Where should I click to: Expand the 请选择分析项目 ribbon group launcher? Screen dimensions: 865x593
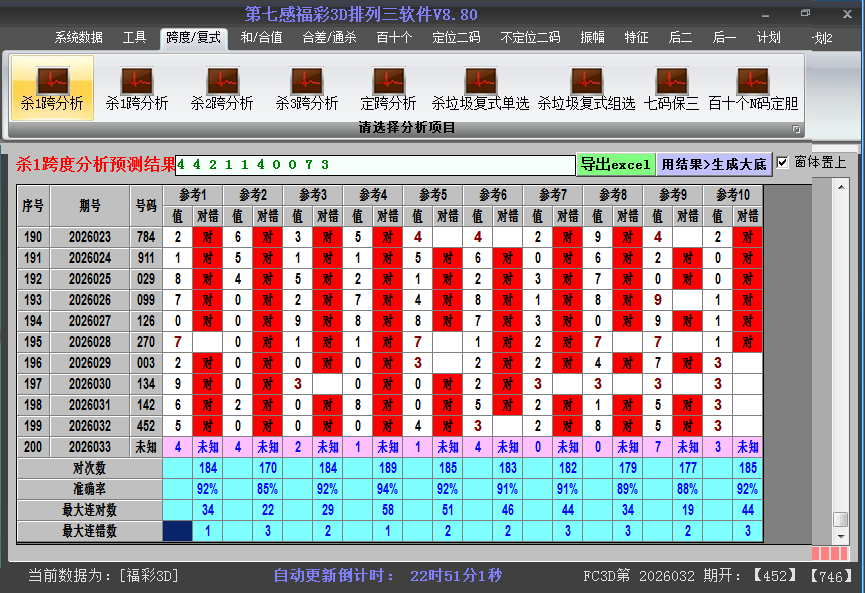pyautogui.click(x=797, y=129)
